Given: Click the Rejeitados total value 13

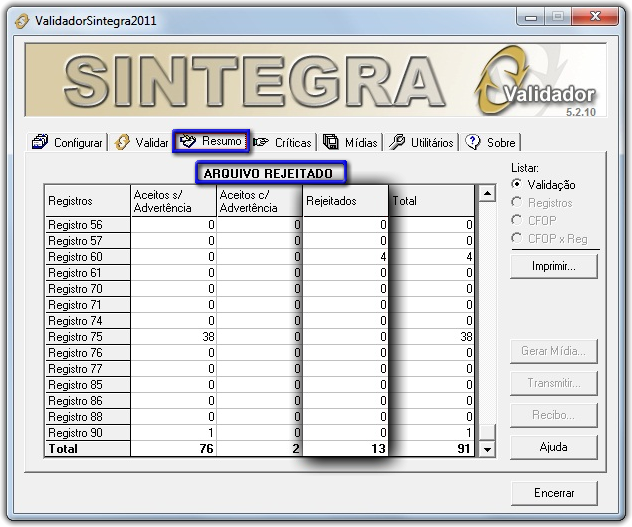Looking at the screenshot, I should [x=345, y=449].
